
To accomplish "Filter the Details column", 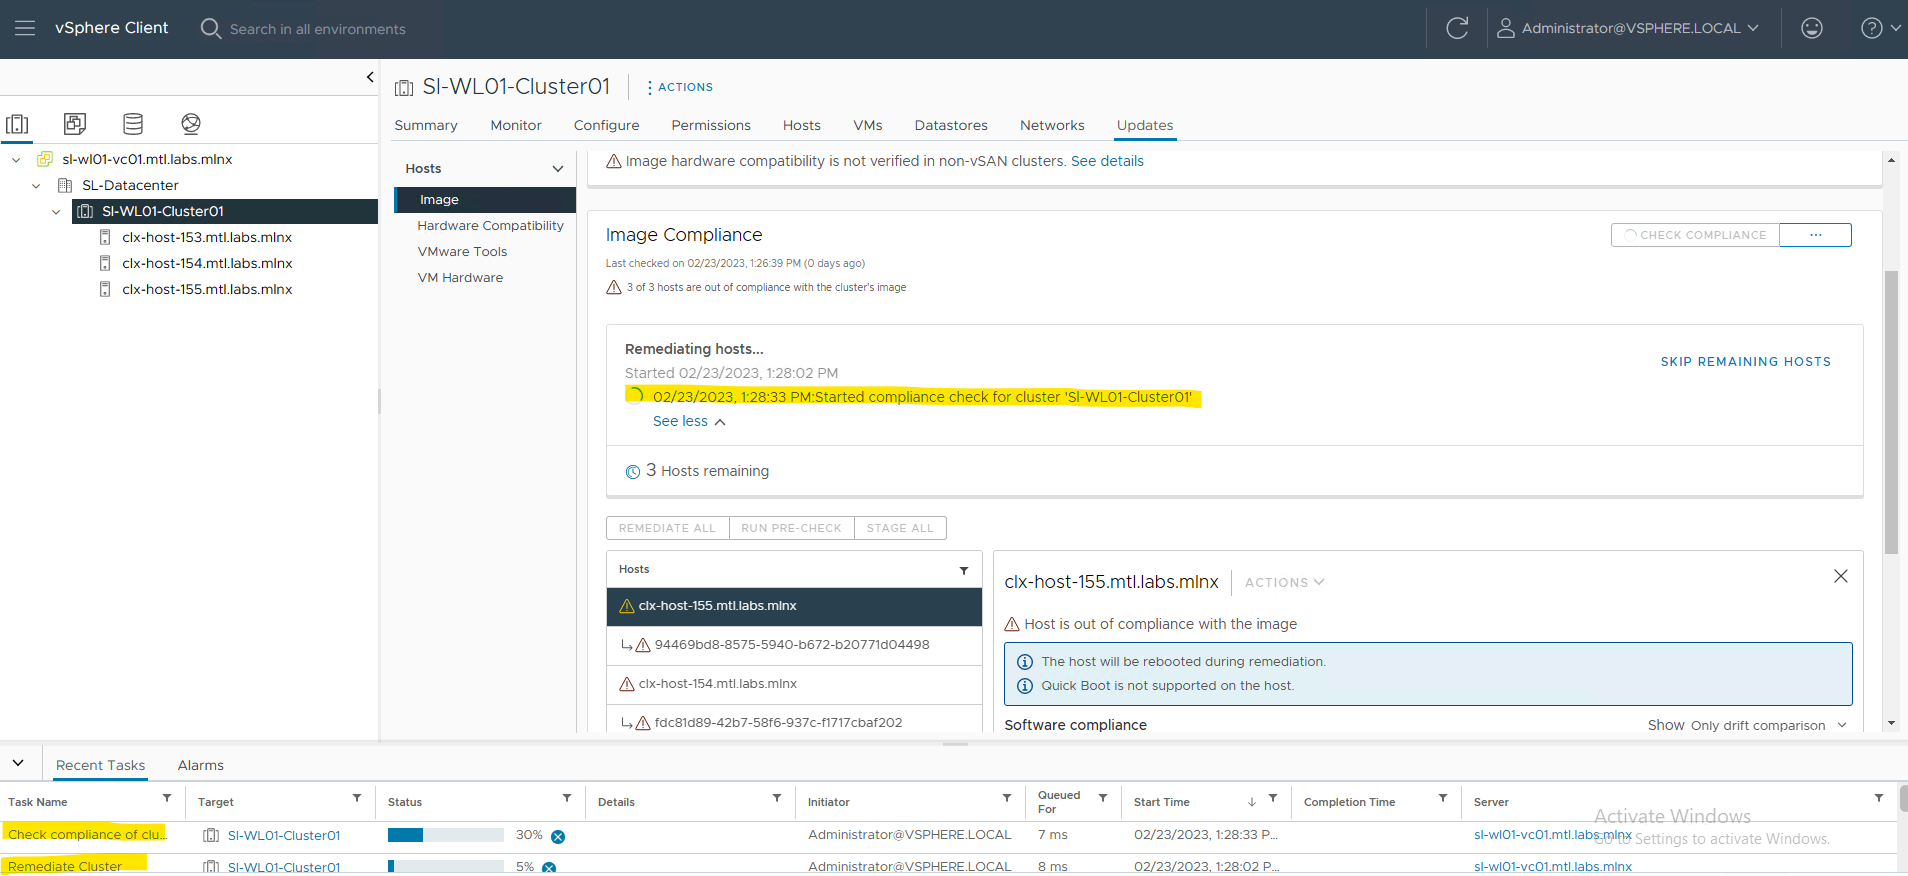I will 777,798.
